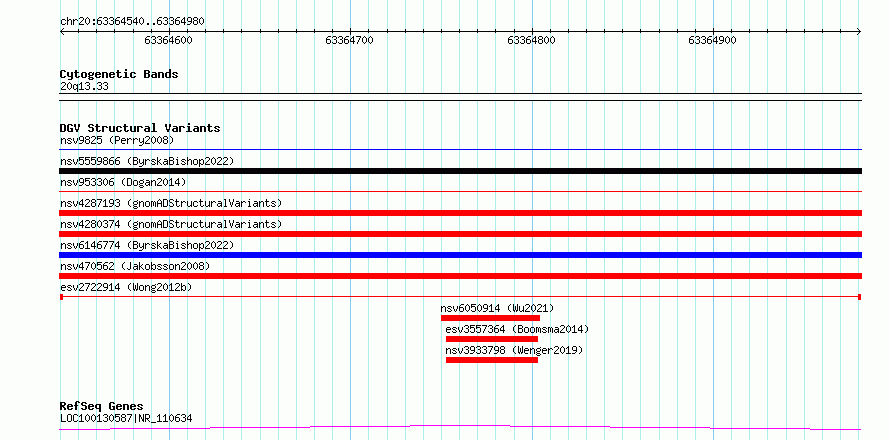Select the Cytogenetic Bands track heading
The image size is (890, 440).
[x=119, y=74]
